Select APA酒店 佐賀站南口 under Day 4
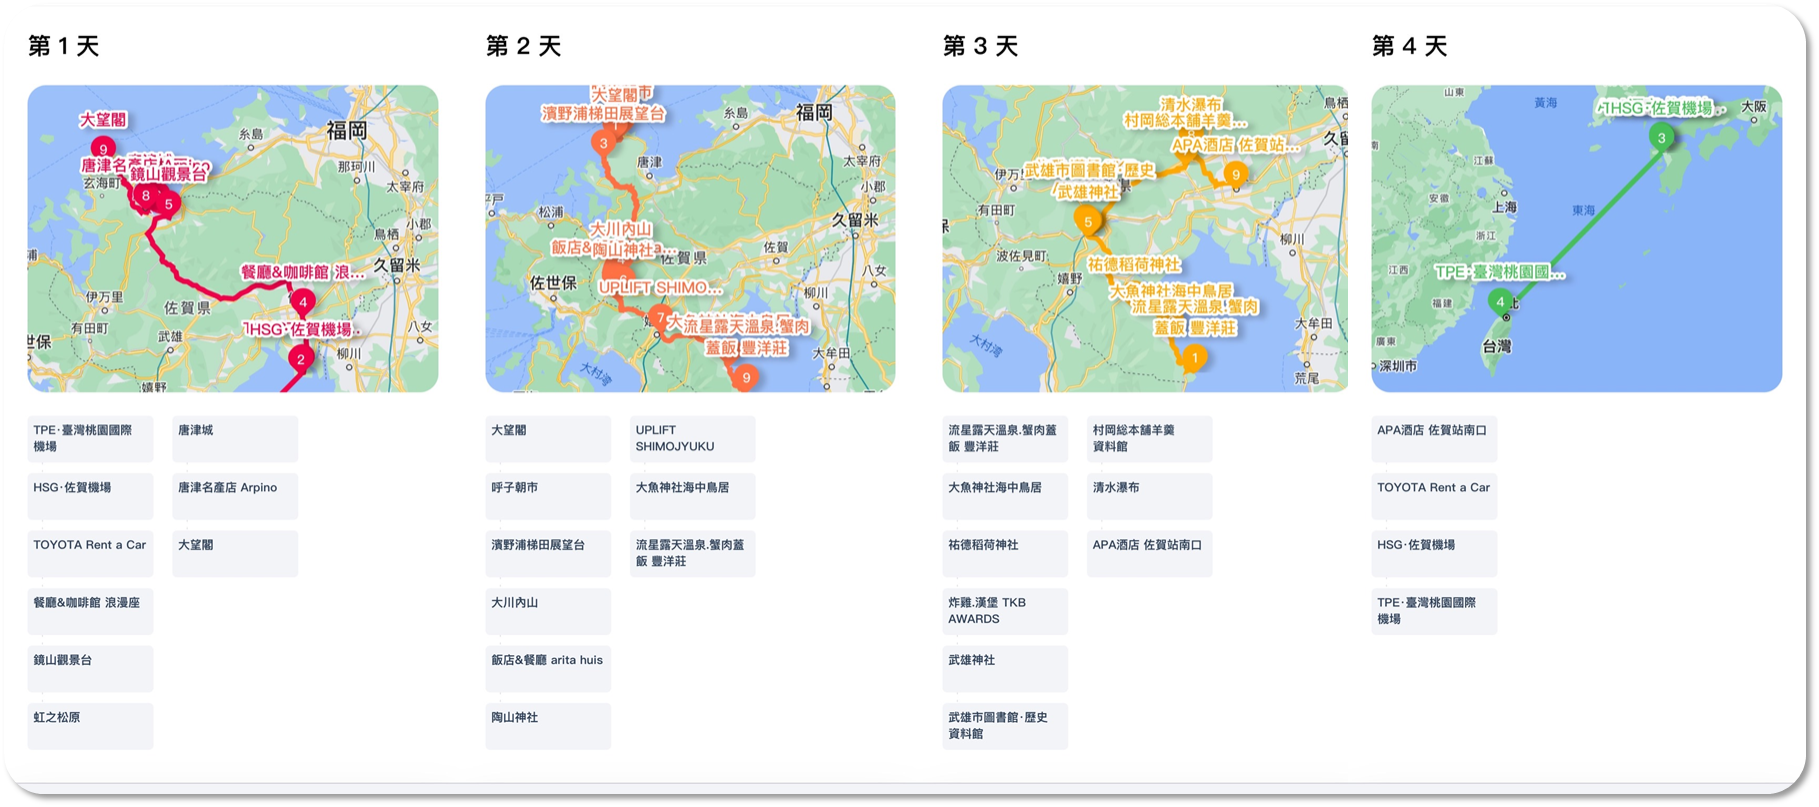 (1435, 439)
